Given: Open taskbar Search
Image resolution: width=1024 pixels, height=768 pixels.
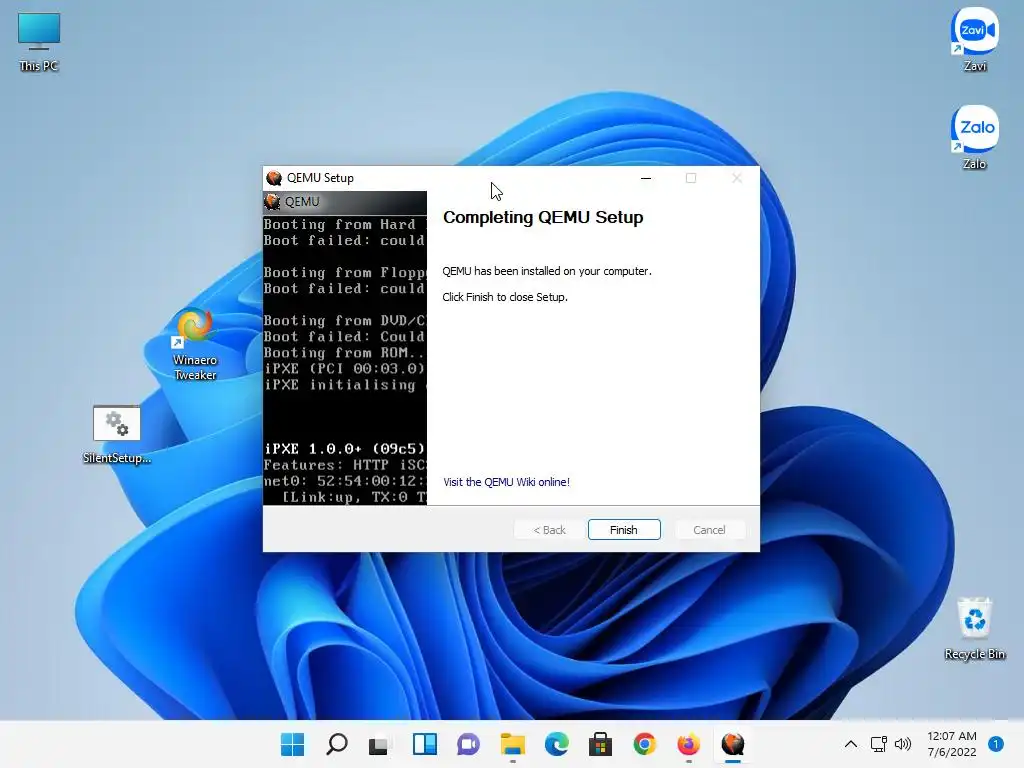Looking at the screenshot, I should click(x=336, y=744).
